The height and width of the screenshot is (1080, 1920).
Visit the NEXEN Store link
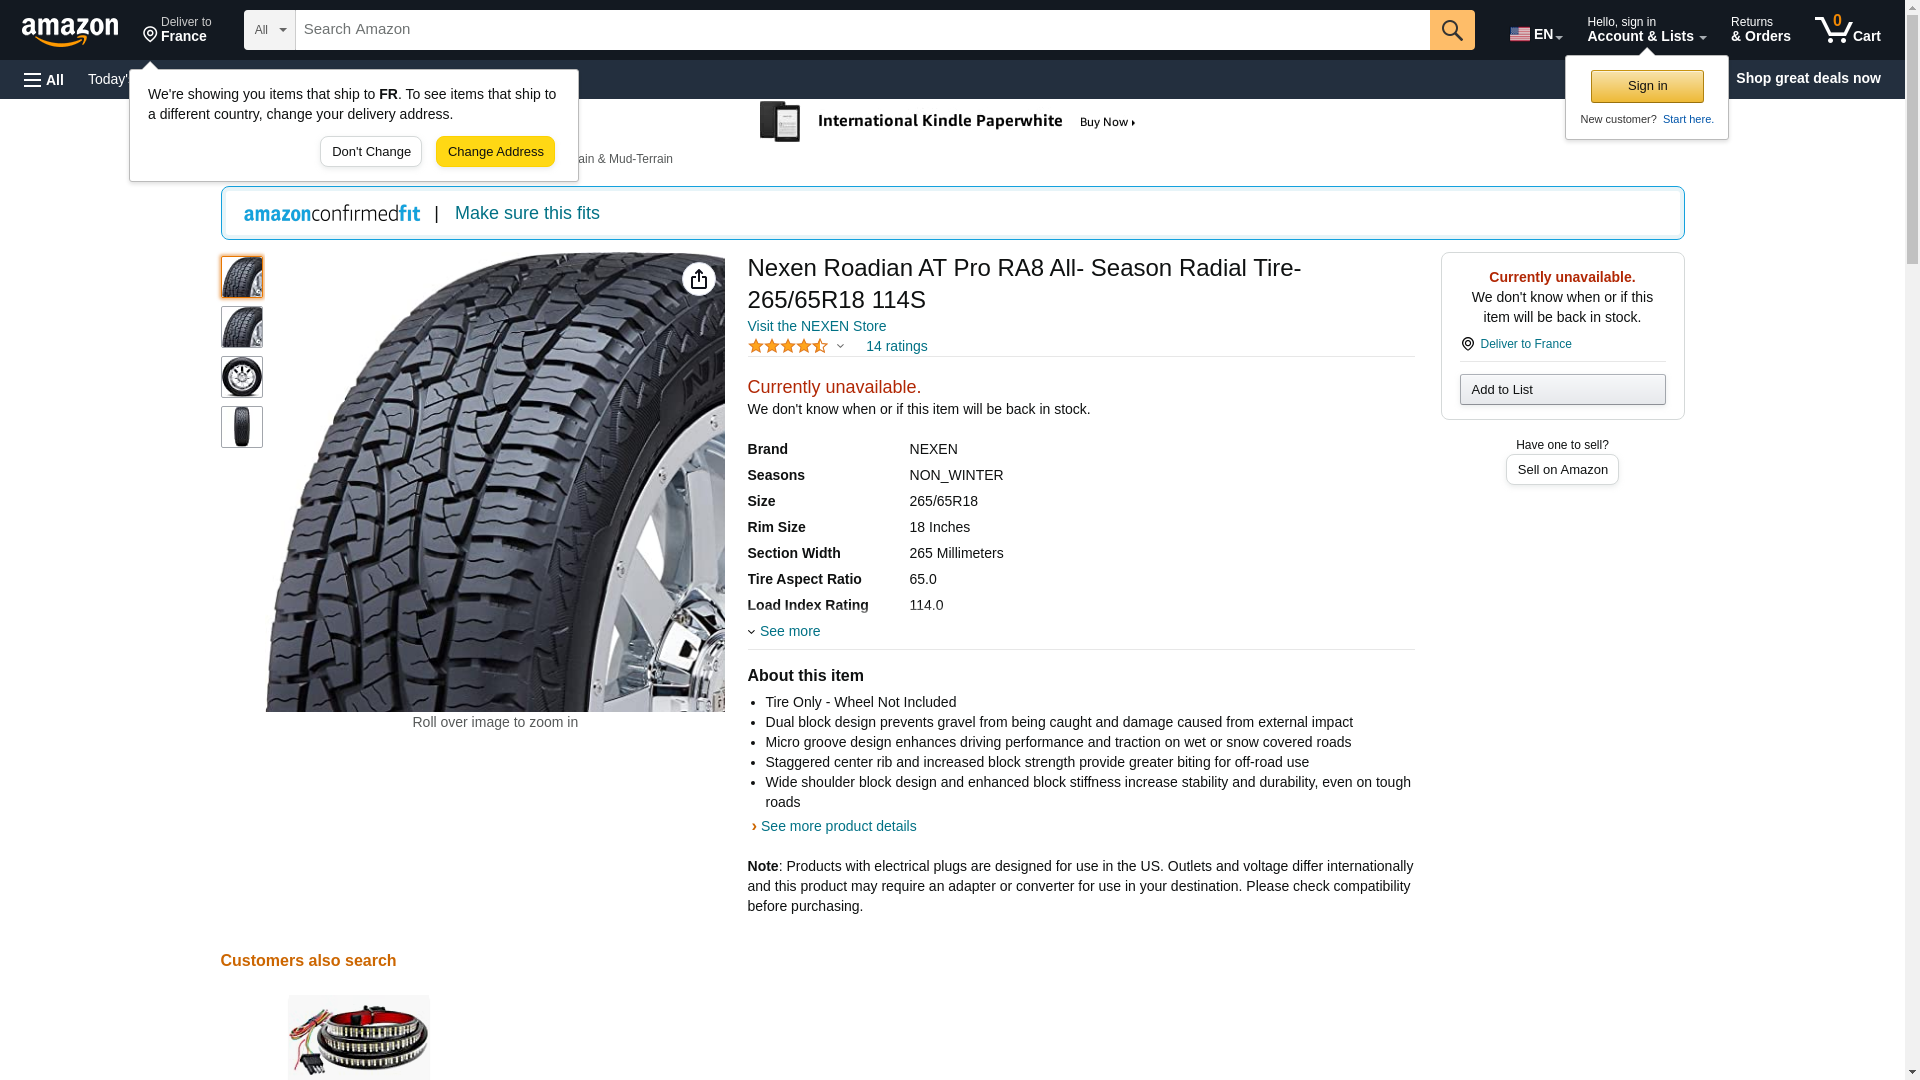pyautogui.click(x=817, y=326)
